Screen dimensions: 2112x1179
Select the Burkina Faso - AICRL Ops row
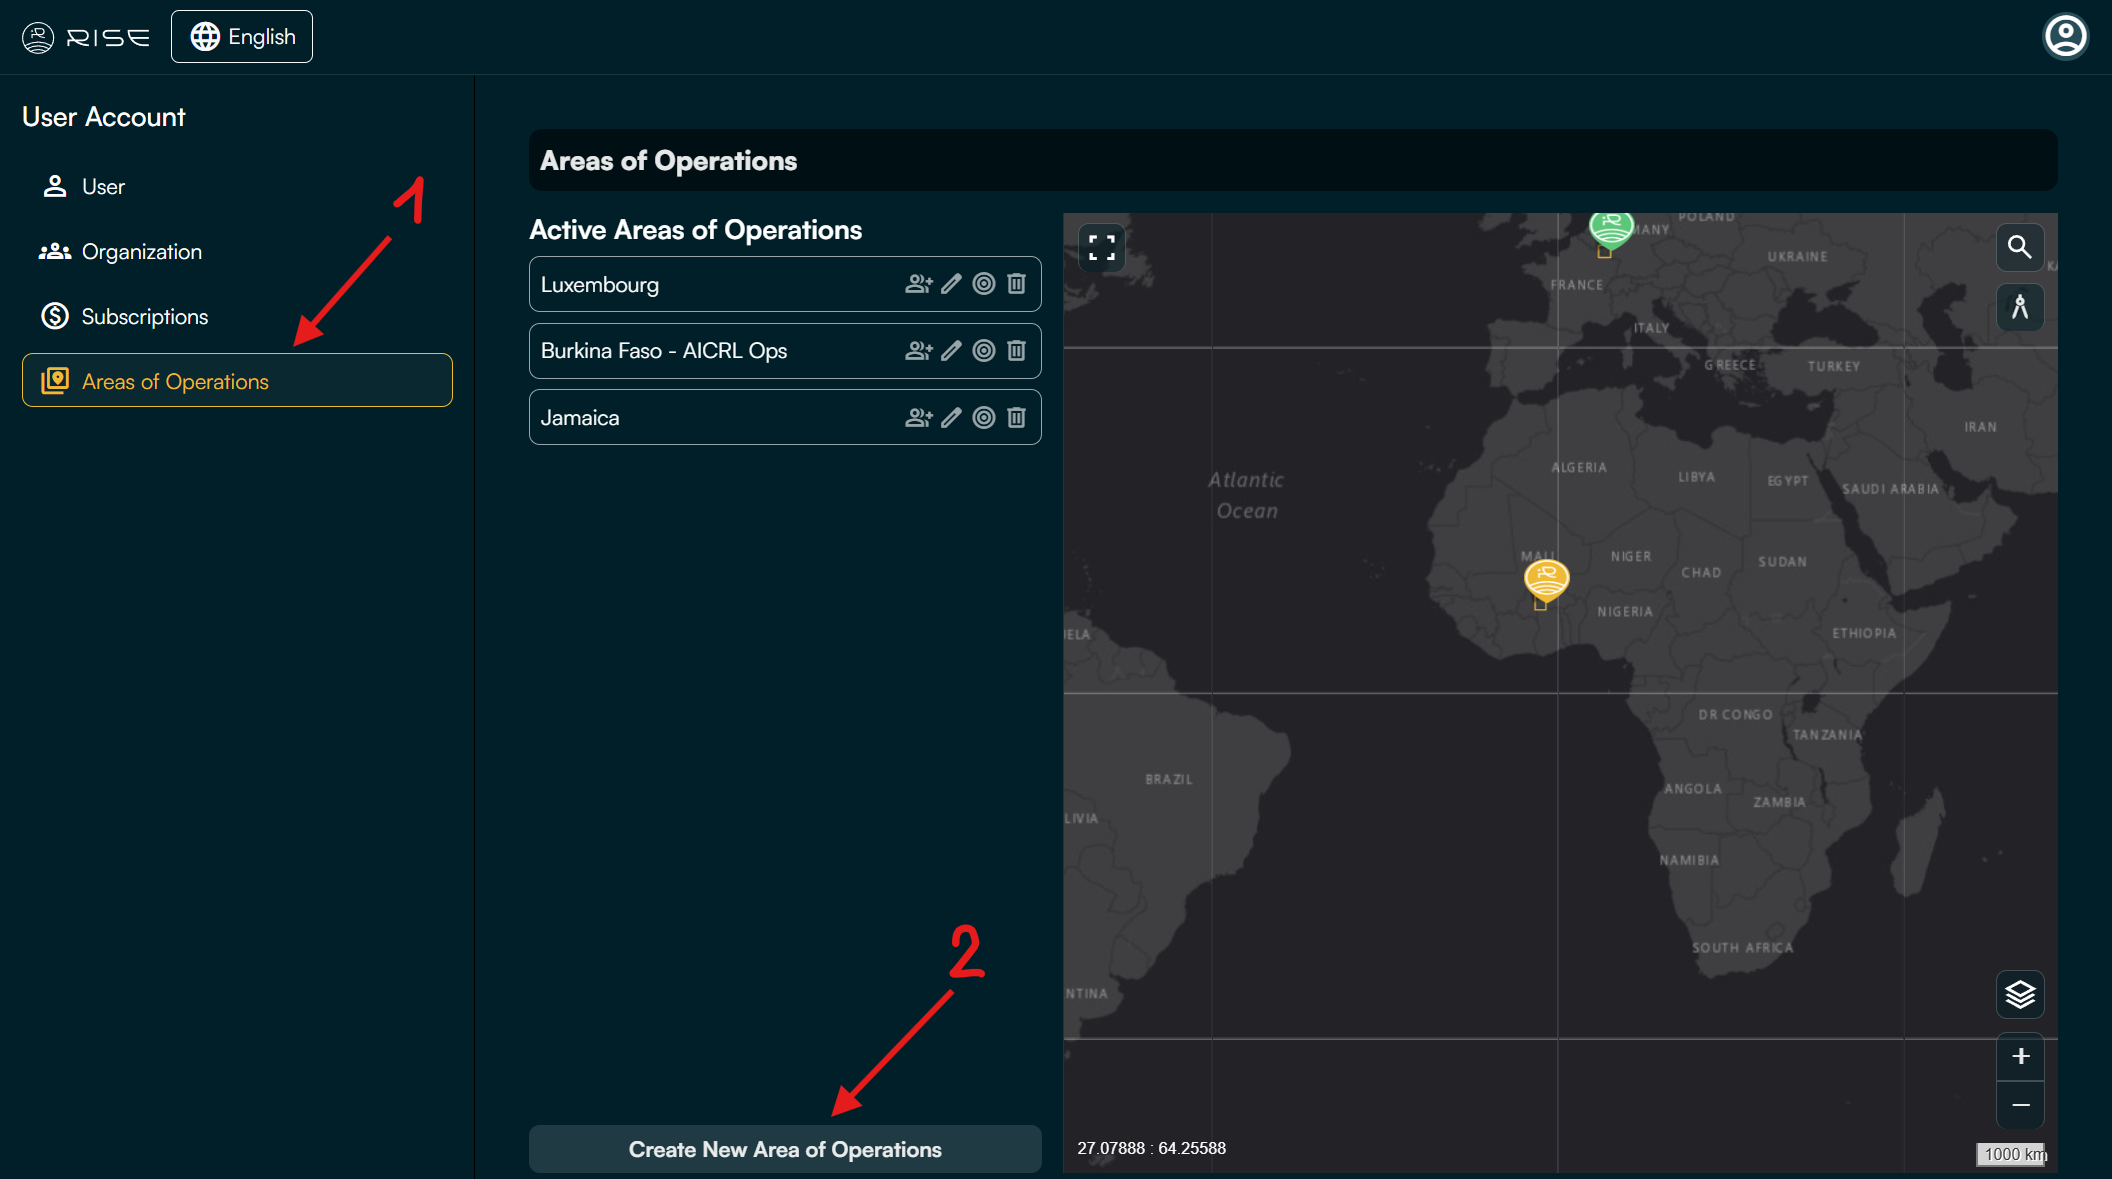pos(785,351)
